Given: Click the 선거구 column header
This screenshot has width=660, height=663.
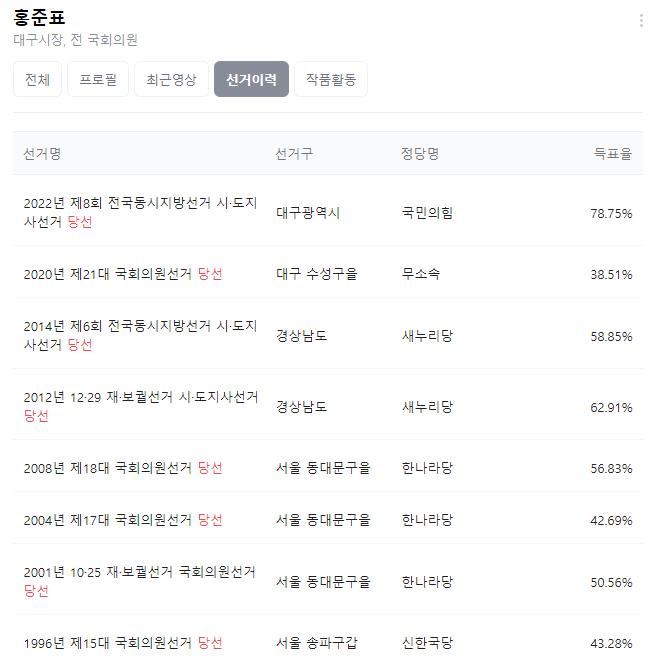Looking at the screenshot, I should click(294, 154).
